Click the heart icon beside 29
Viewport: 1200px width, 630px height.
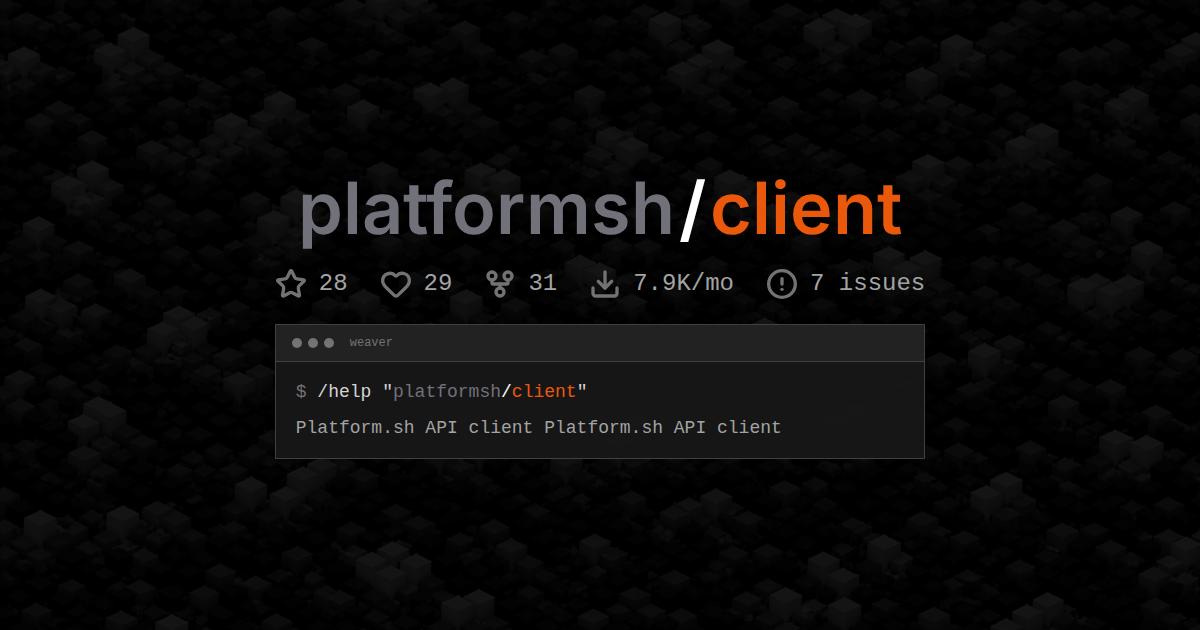tap(396, 284)
